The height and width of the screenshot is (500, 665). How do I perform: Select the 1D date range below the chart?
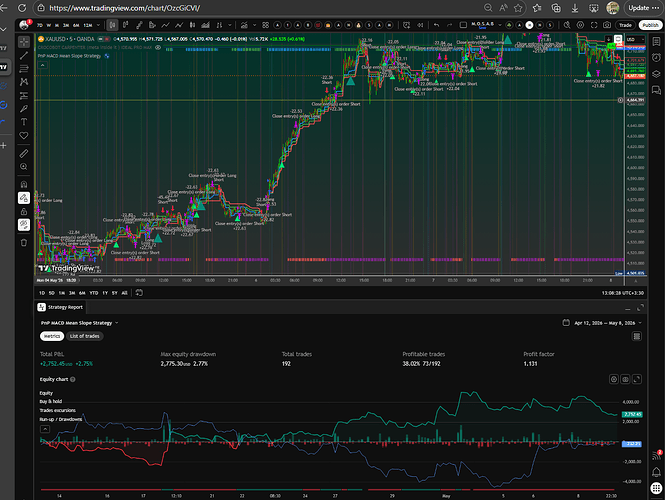click(42, 293)
